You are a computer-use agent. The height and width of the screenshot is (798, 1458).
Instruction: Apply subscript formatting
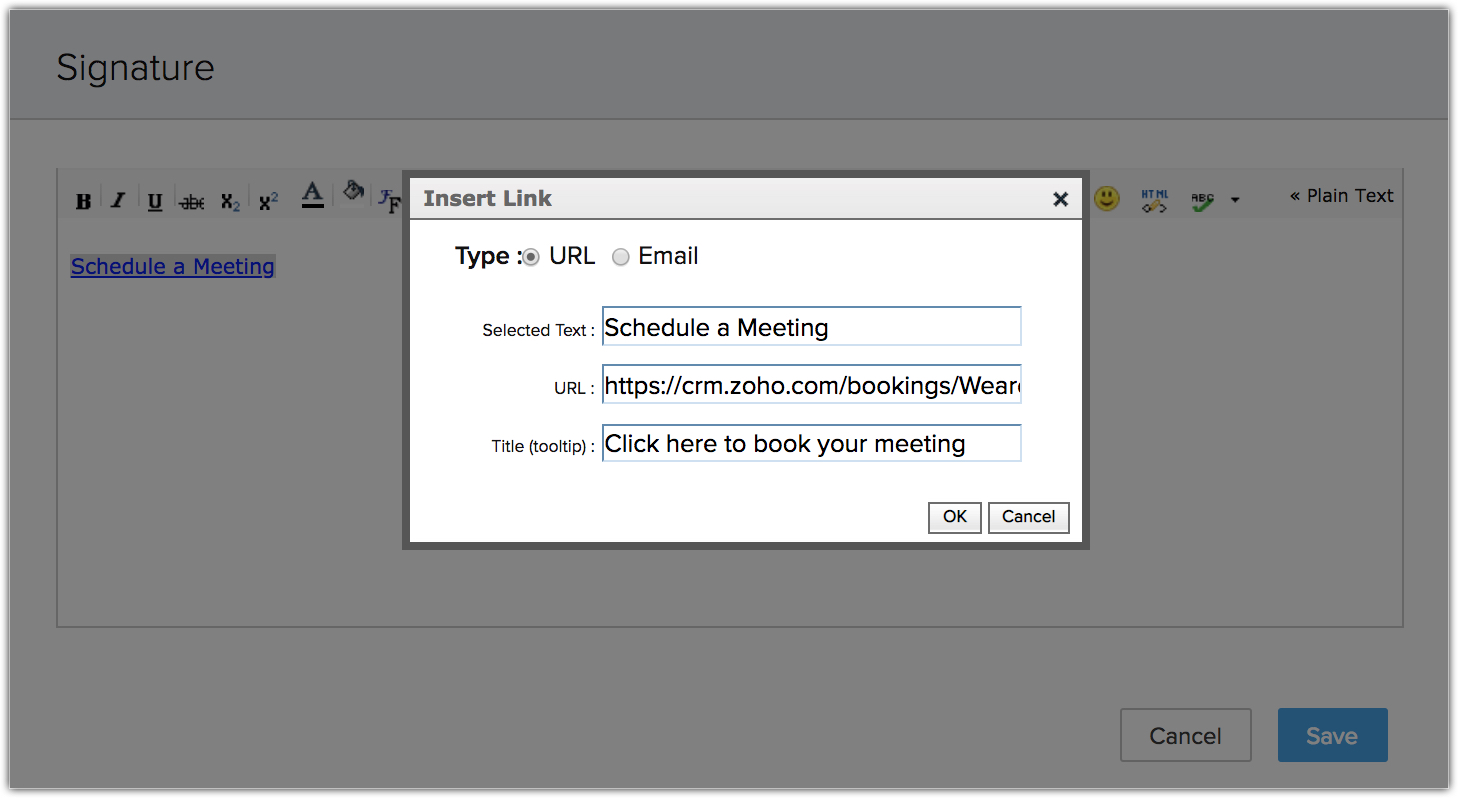pos(230,201)
